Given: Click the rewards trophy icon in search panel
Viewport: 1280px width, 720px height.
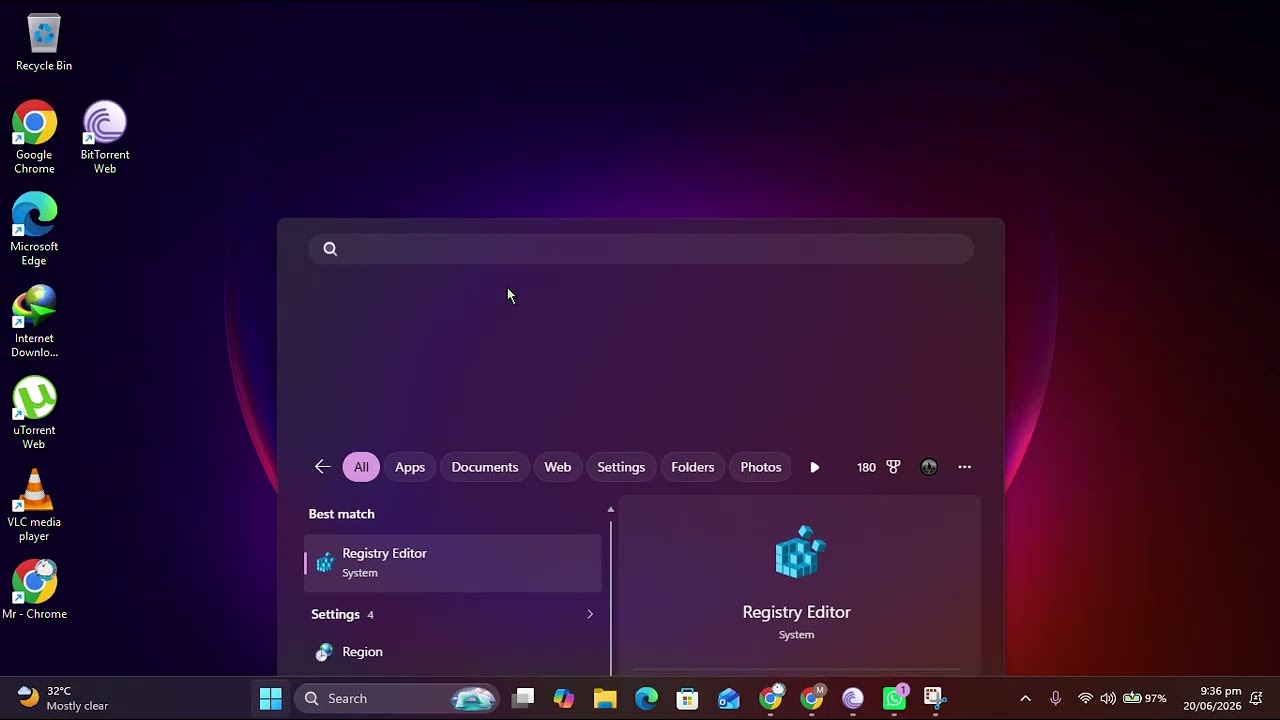Looking at the screenshot, I should [x=893, y=467].
